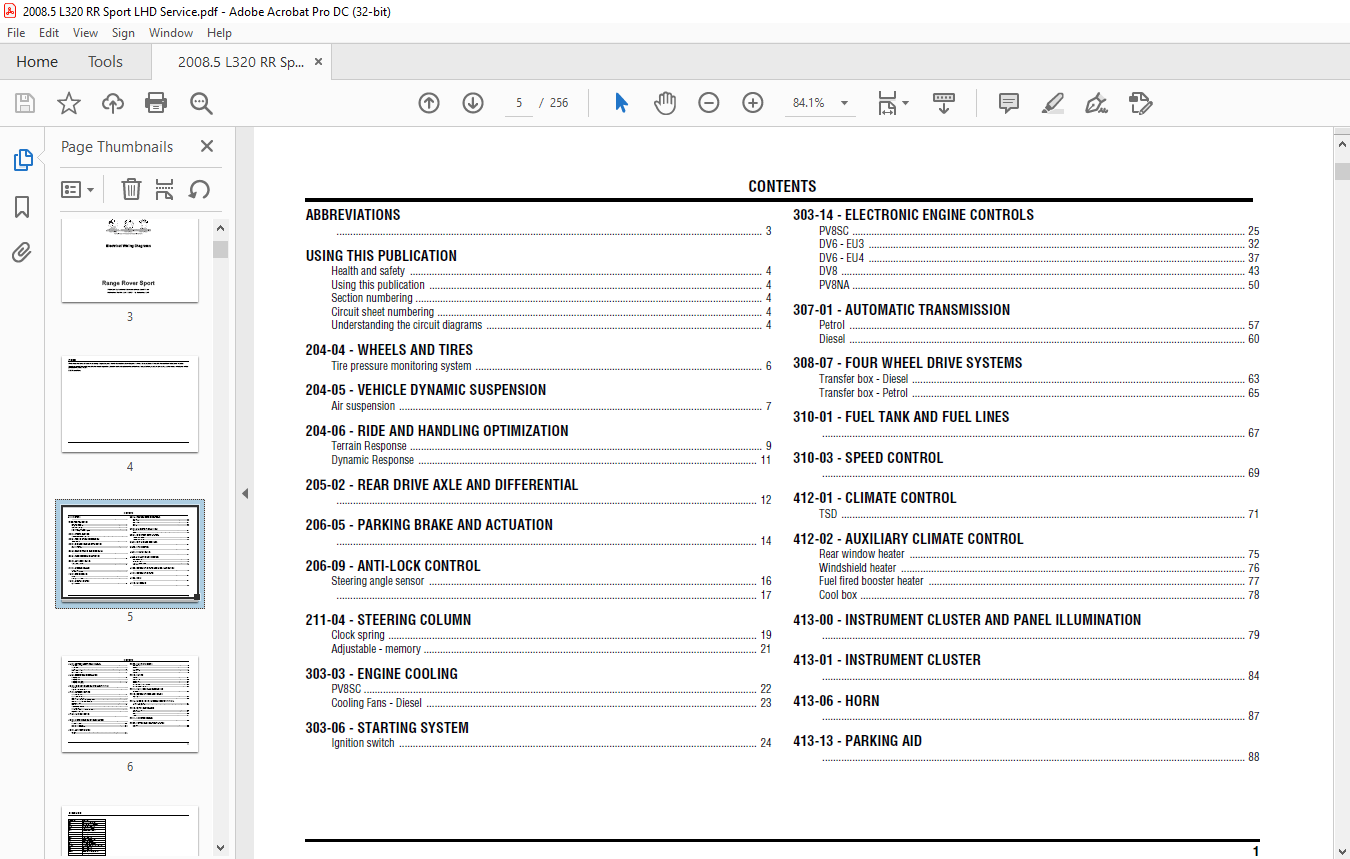Open the Help menu
The width and height of the screenshot is (1350, 859).
219,33
